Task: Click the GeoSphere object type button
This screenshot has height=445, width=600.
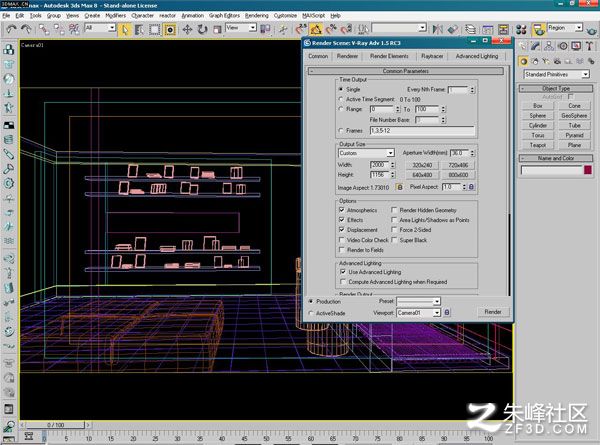Action: [574, 116]
